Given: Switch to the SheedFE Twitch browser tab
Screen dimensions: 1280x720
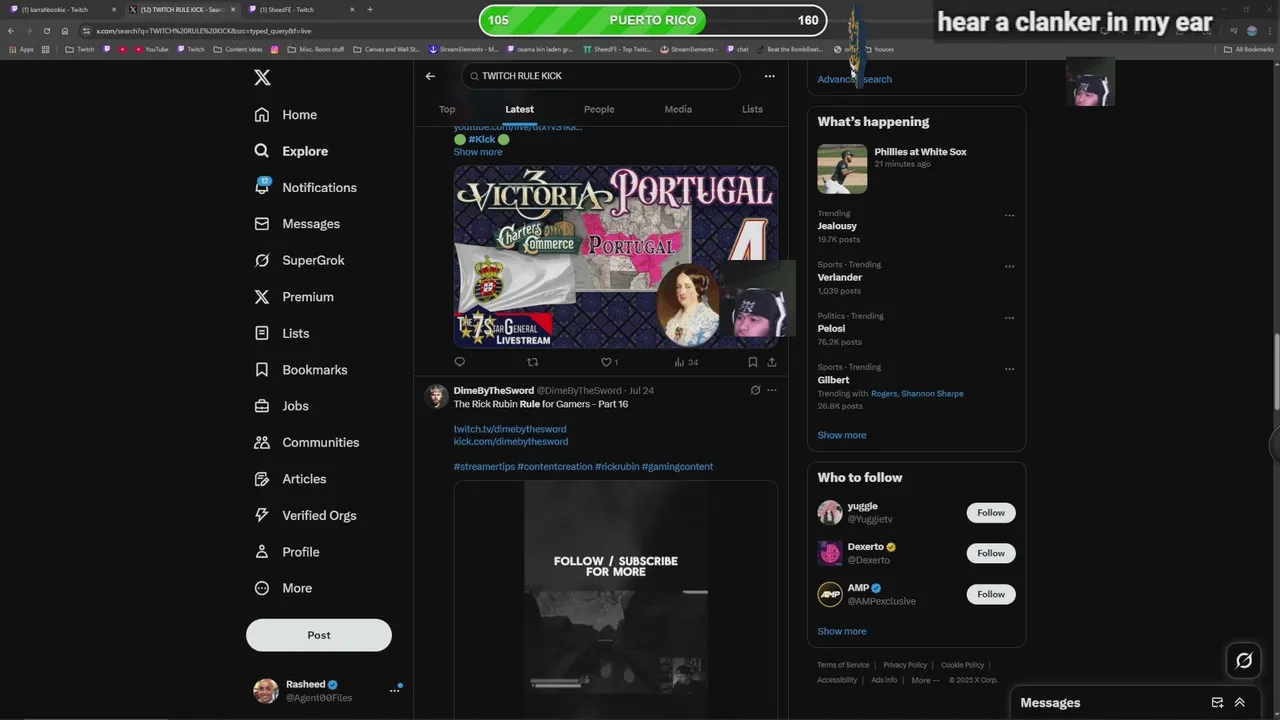Looking at the screenshot, I should tap(300, 9).
